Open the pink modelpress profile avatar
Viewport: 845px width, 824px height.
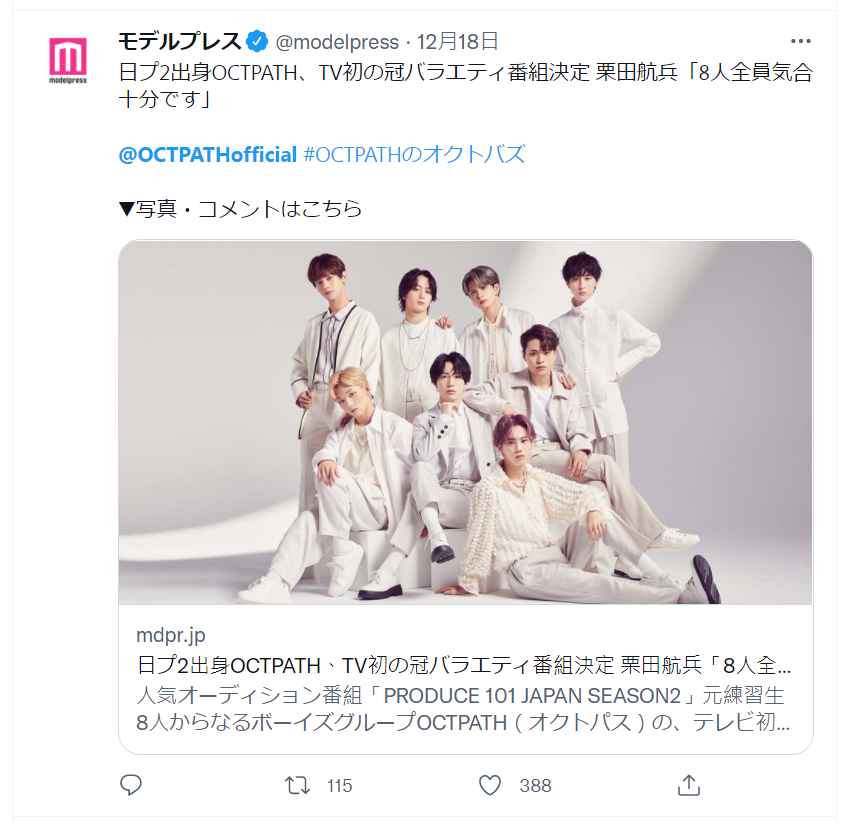[68, 60]
